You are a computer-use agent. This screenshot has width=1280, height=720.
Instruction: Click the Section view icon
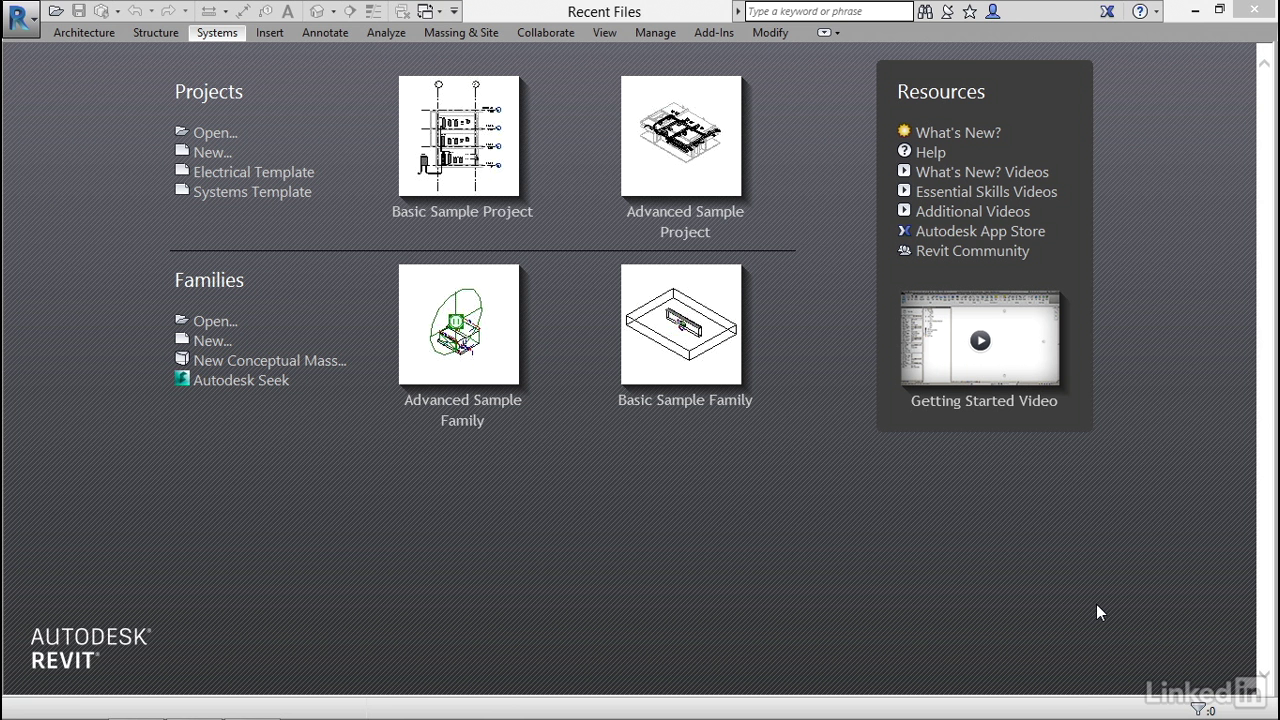tap(350, 11)
